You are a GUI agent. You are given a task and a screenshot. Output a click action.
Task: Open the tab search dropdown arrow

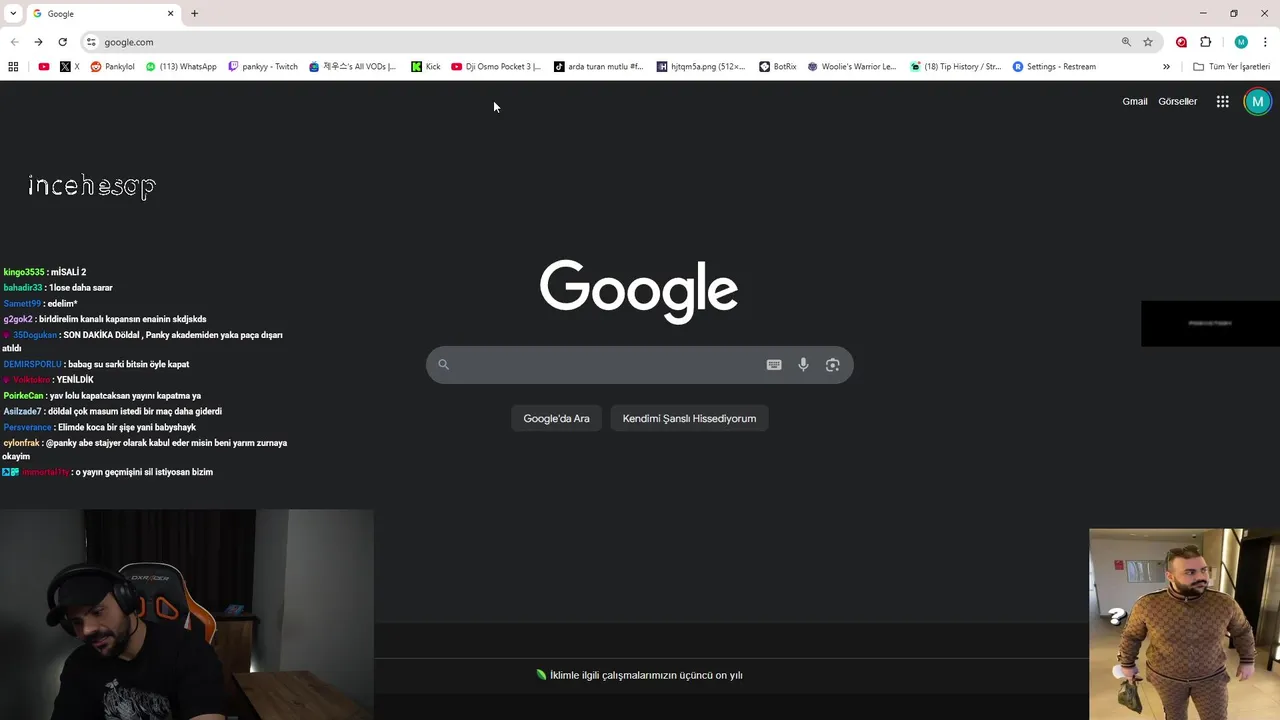(13, 14)
